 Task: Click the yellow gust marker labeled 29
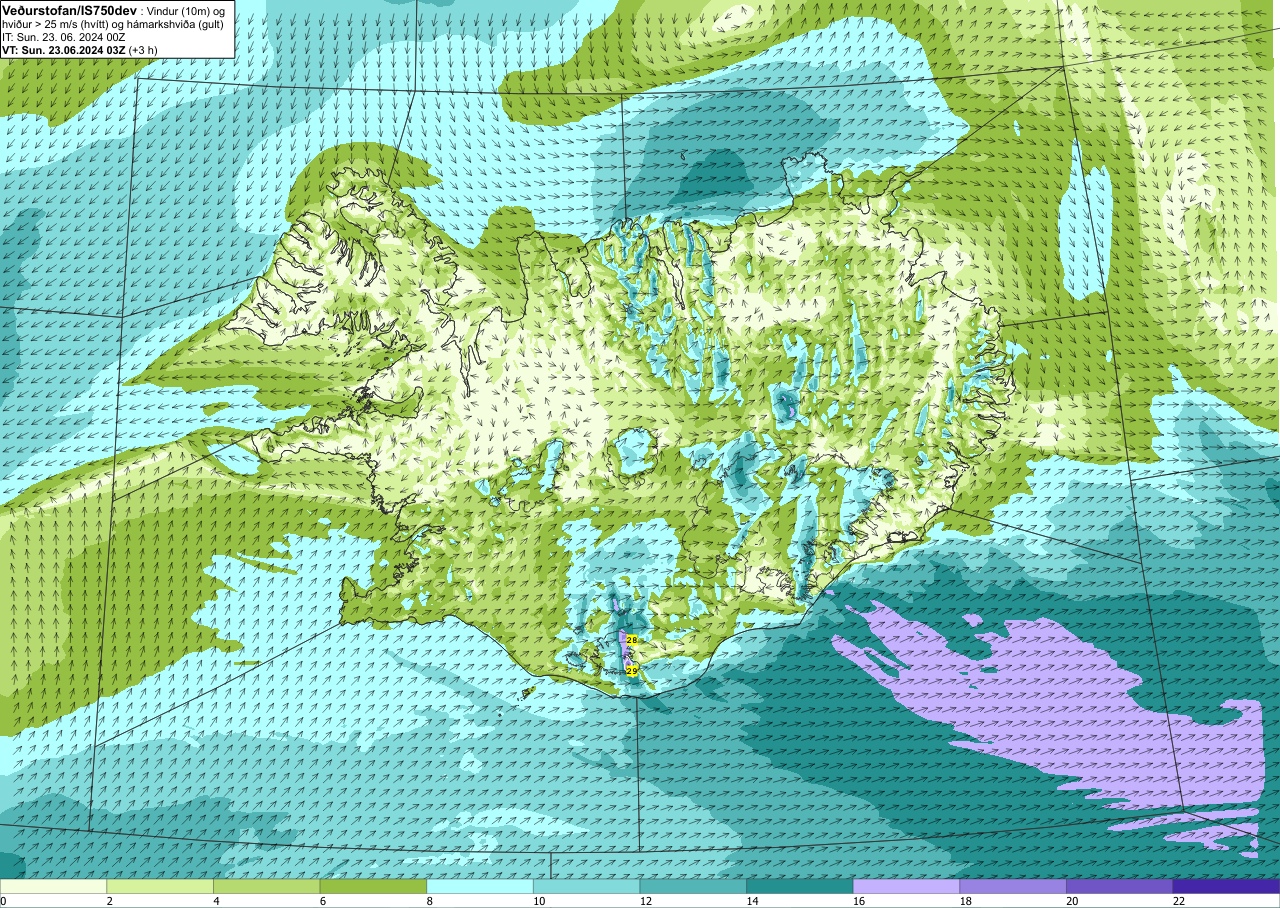point(632,671)
